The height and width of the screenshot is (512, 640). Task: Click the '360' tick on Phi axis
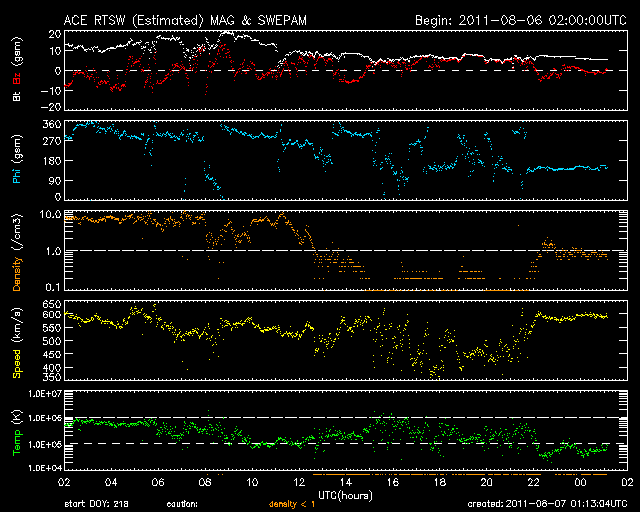[52, 125]
